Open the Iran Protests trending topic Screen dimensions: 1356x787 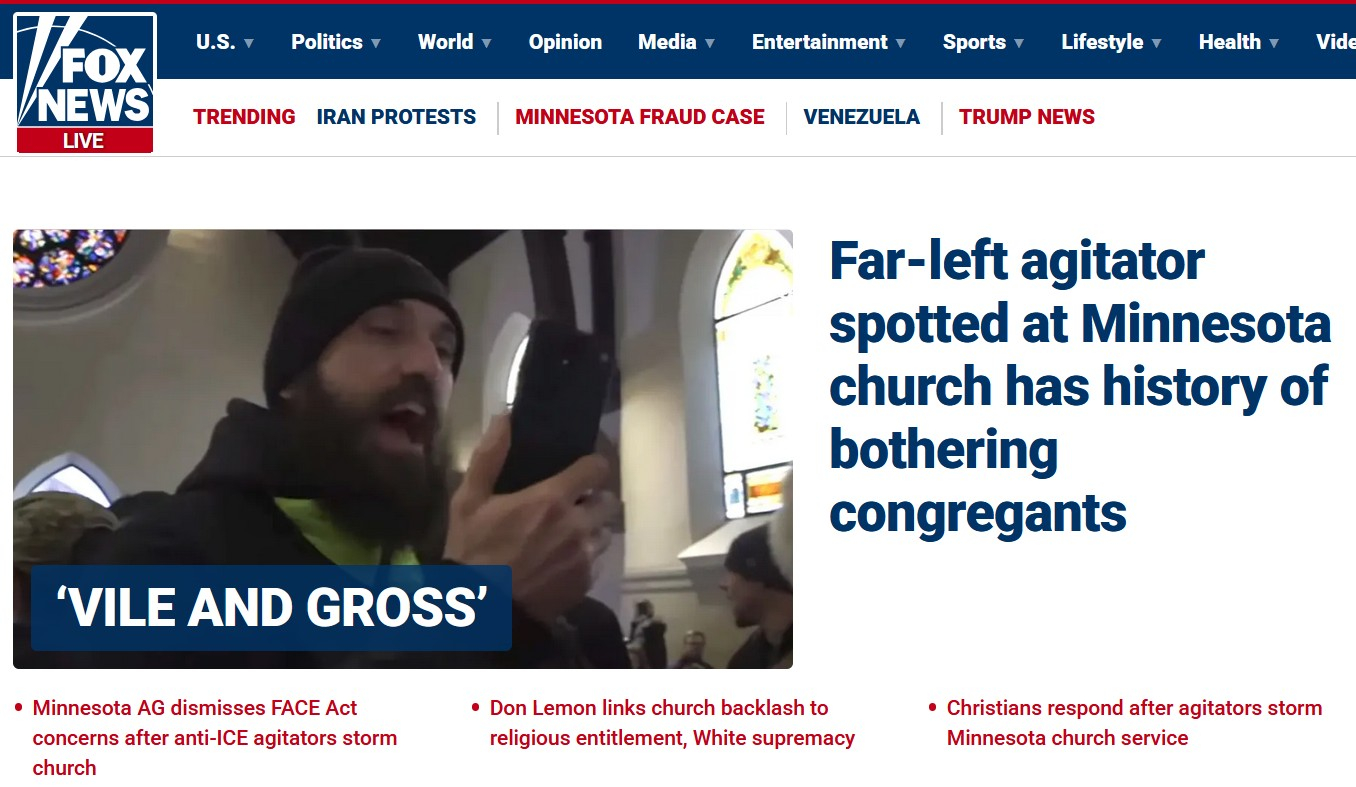396,117
